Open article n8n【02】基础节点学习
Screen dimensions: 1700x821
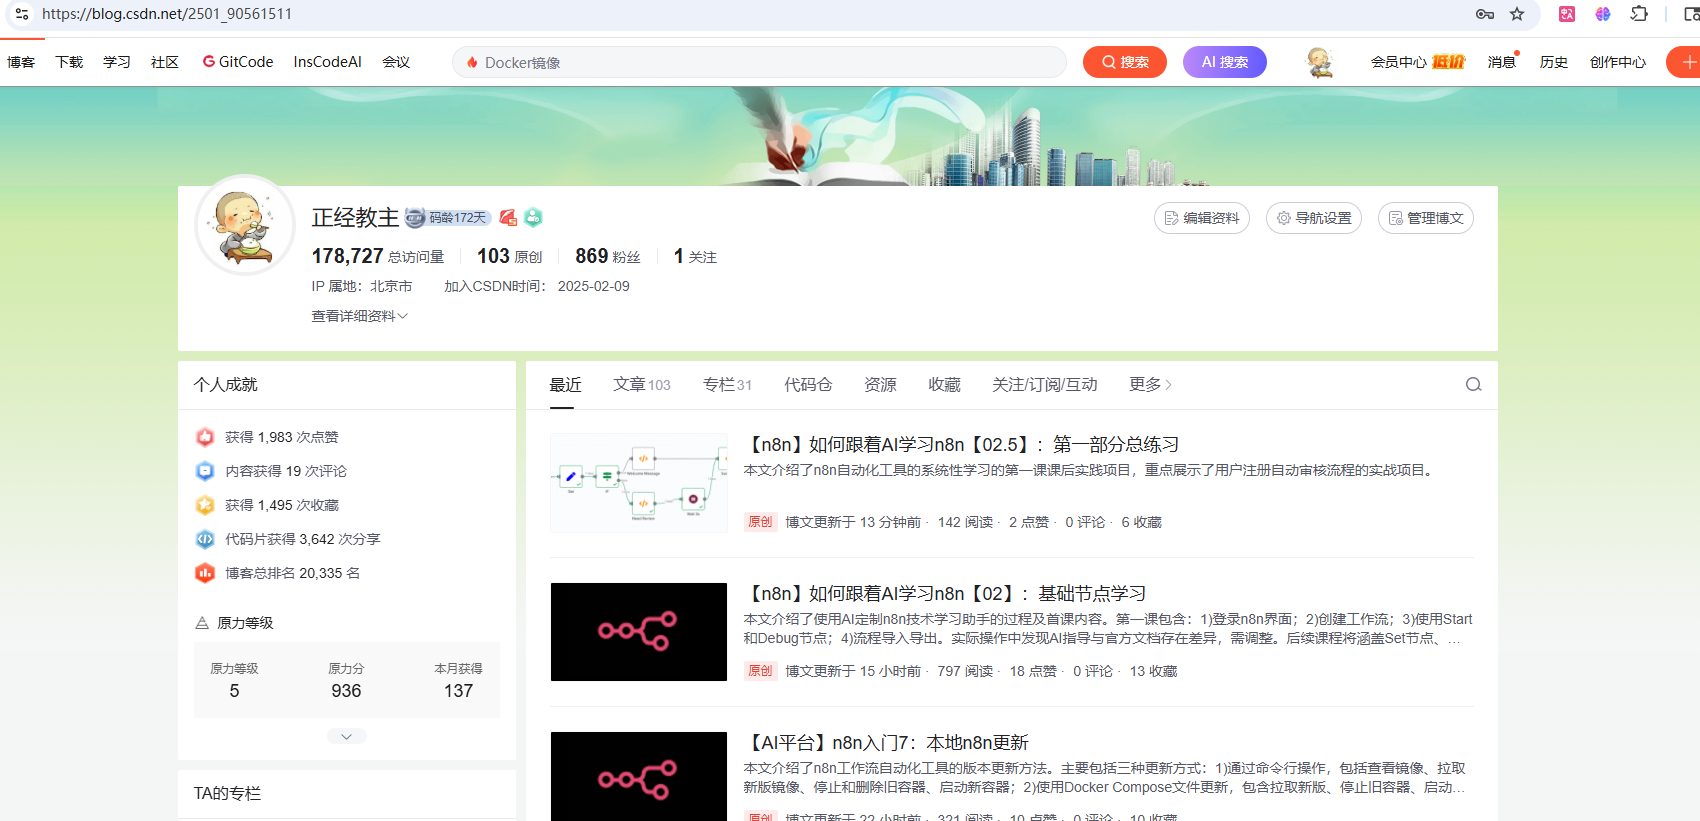[946, 593]
